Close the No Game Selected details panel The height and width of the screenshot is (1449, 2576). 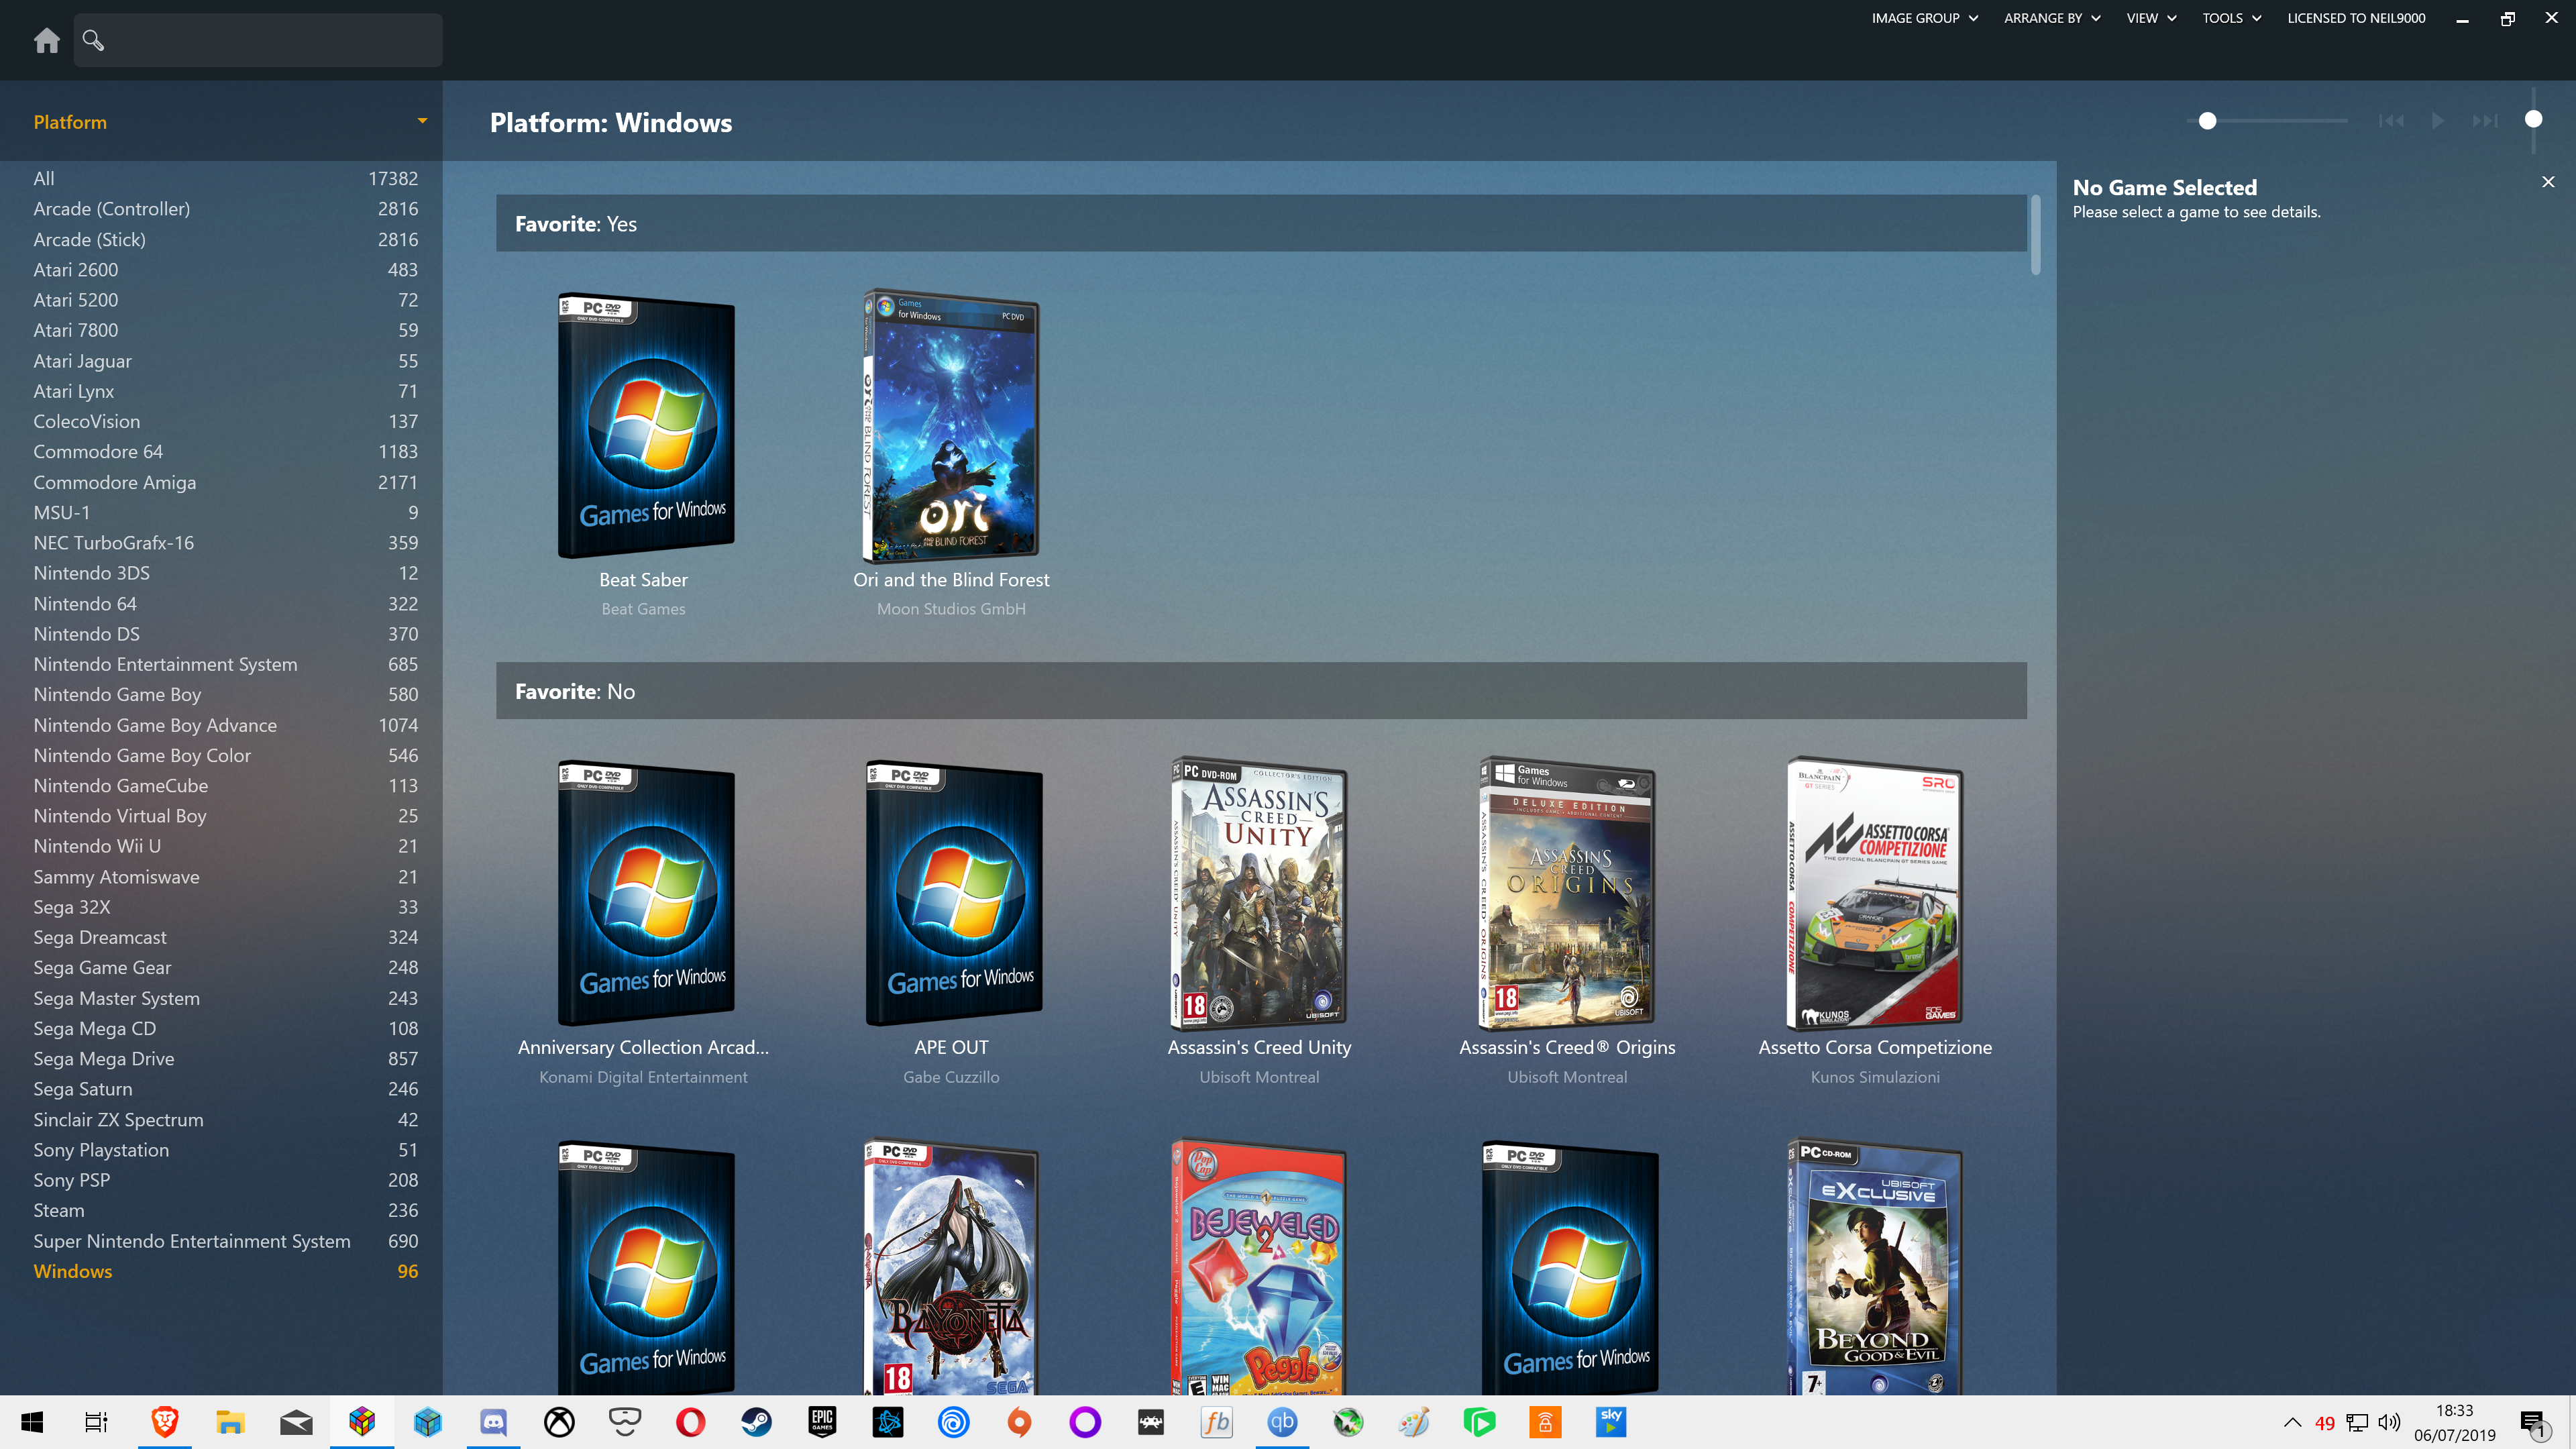coord(2548,182)
